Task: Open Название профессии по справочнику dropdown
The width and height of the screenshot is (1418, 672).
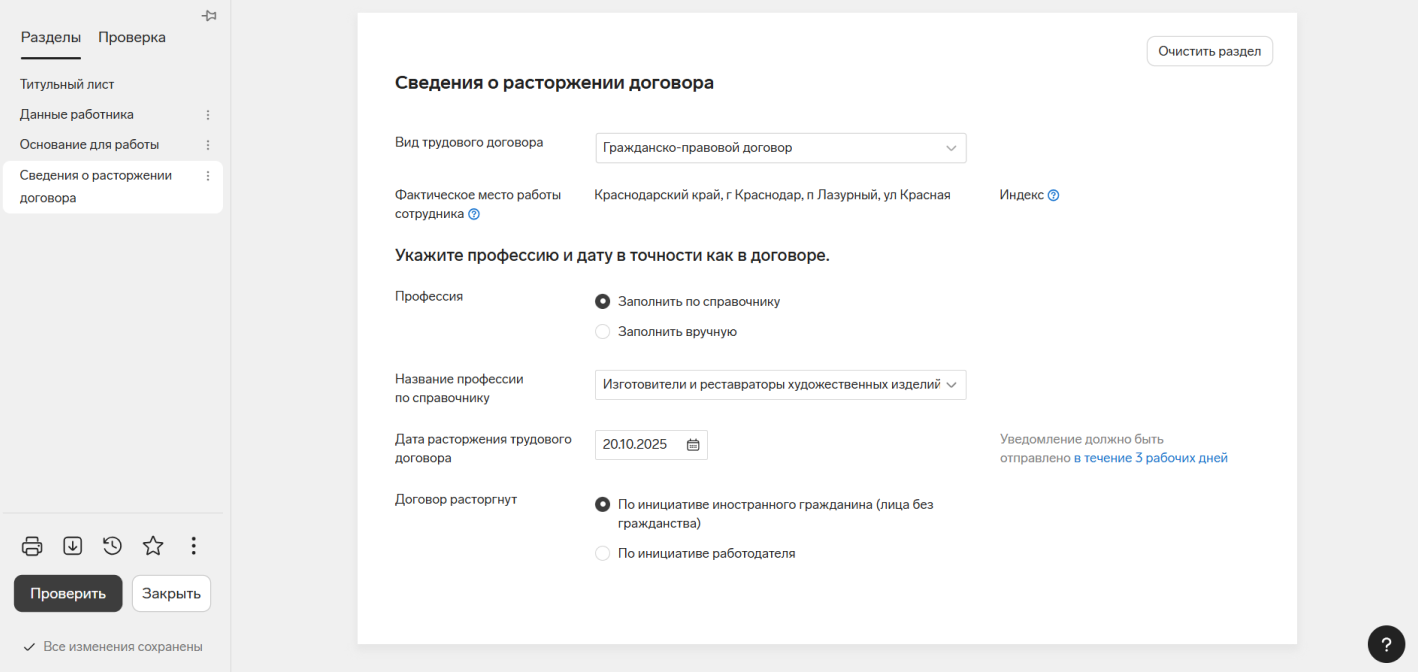Action: [780, 385]
